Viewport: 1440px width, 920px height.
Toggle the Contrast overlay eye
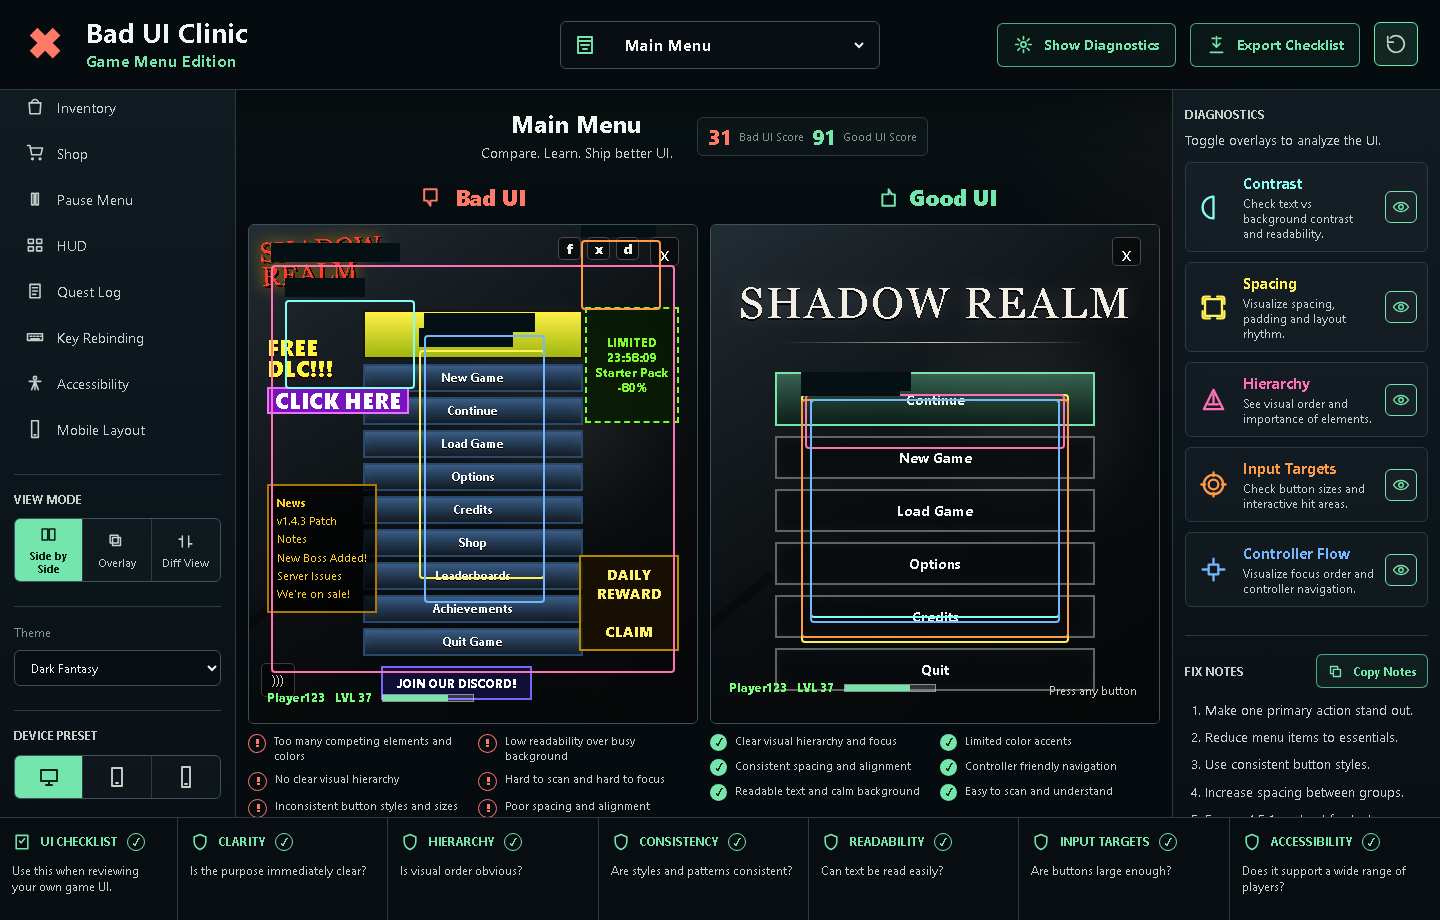tap(1401, 207)
